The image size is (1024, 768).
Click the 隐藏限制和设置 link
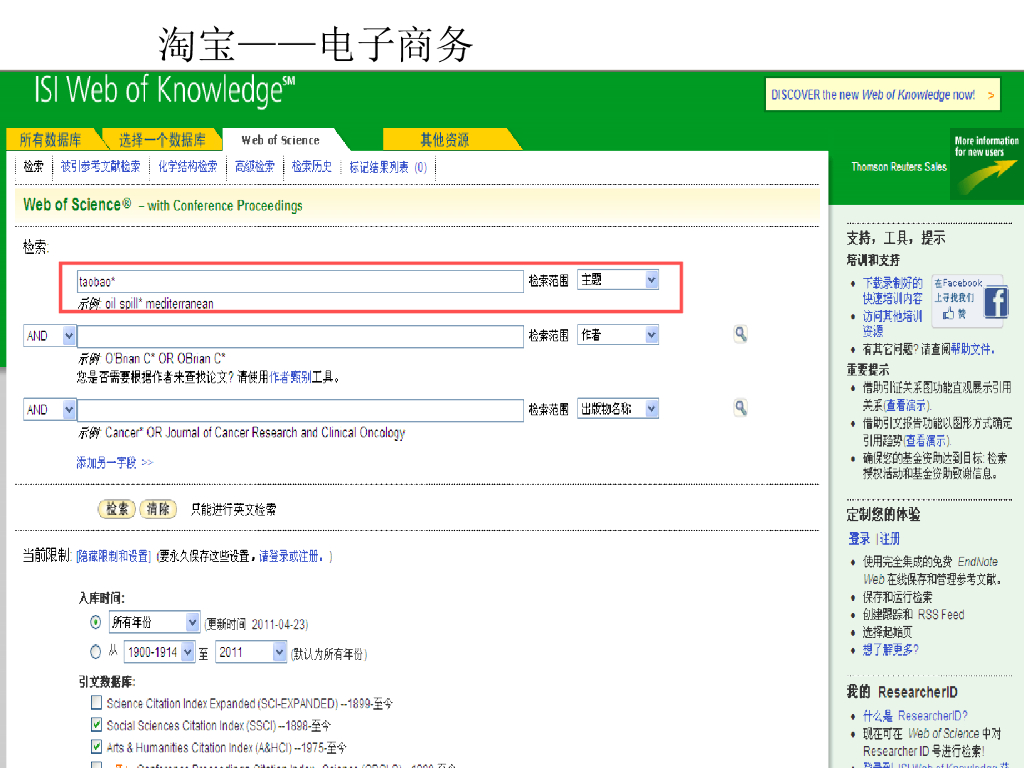tap(114, 556)
